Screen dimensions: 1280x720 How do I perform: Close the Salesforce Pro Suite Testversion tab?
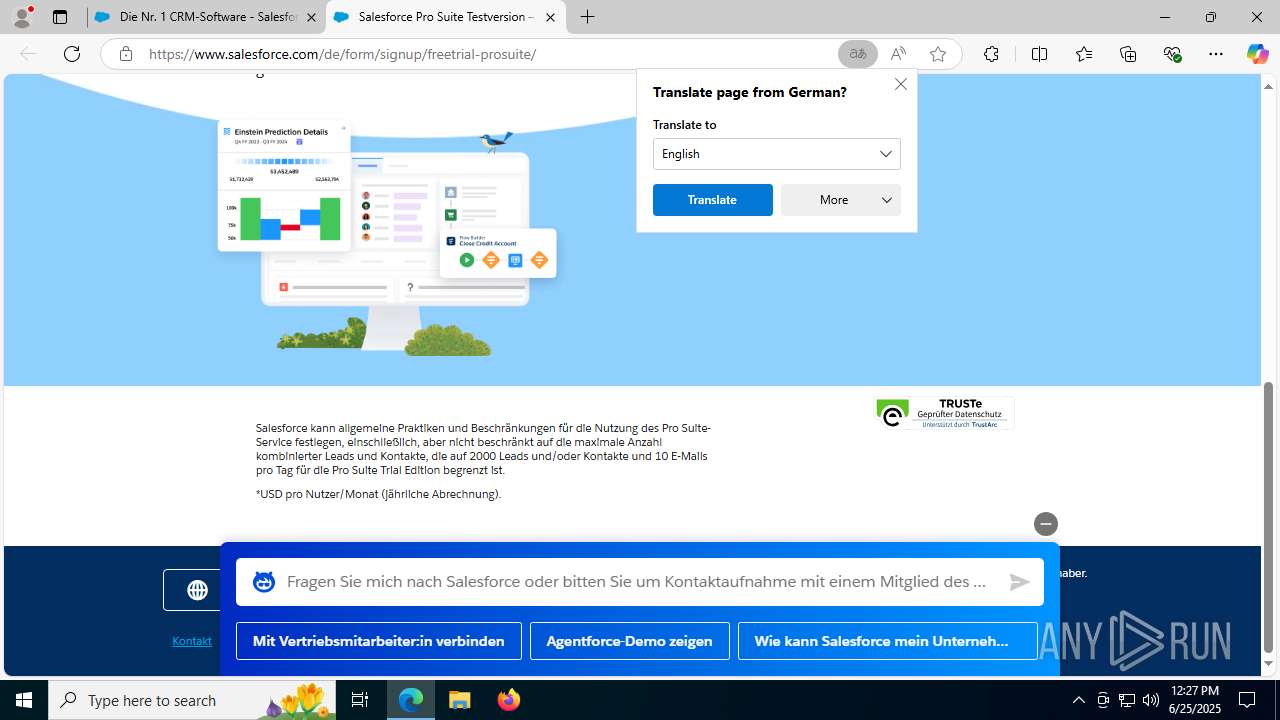(550, 17)
